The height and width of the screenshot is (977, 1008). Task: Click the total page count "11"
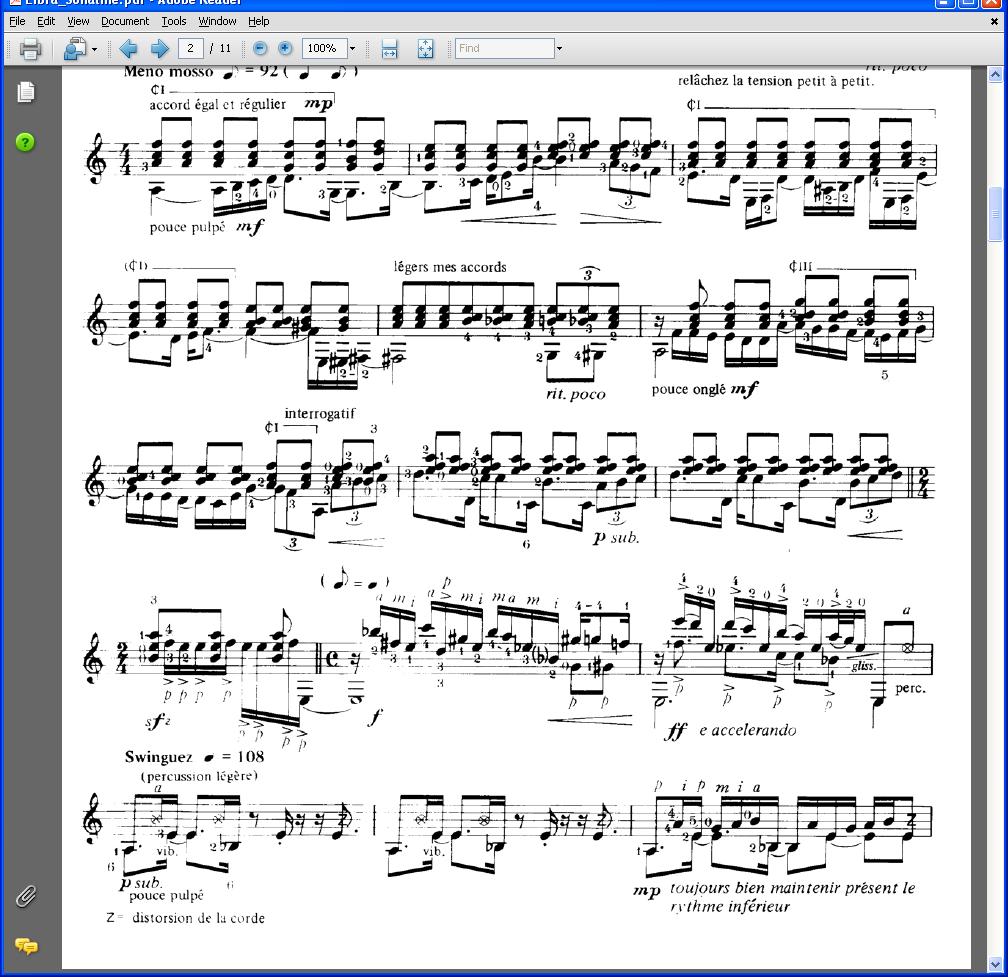coord(225,48)
